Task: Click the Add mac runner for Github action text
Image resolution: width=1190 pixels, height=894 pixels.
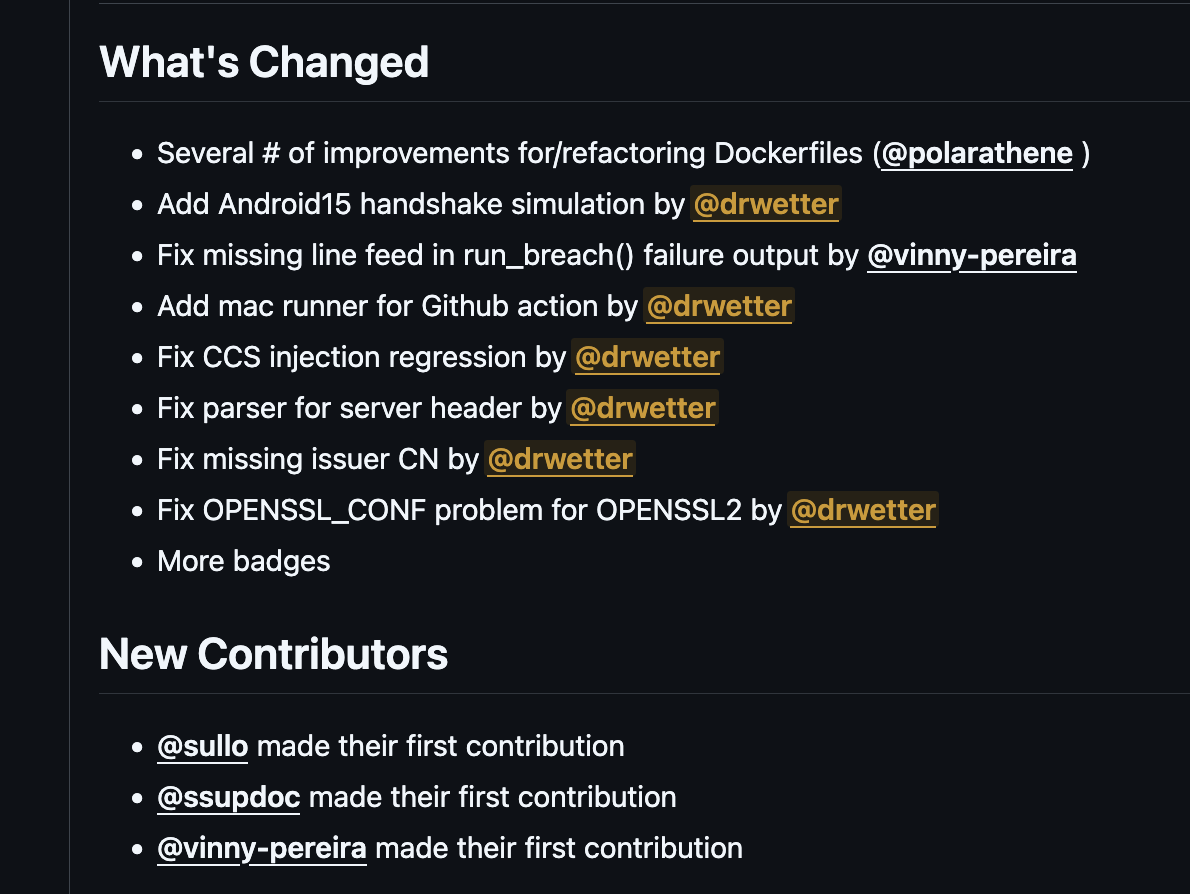Action: [378, 307]
